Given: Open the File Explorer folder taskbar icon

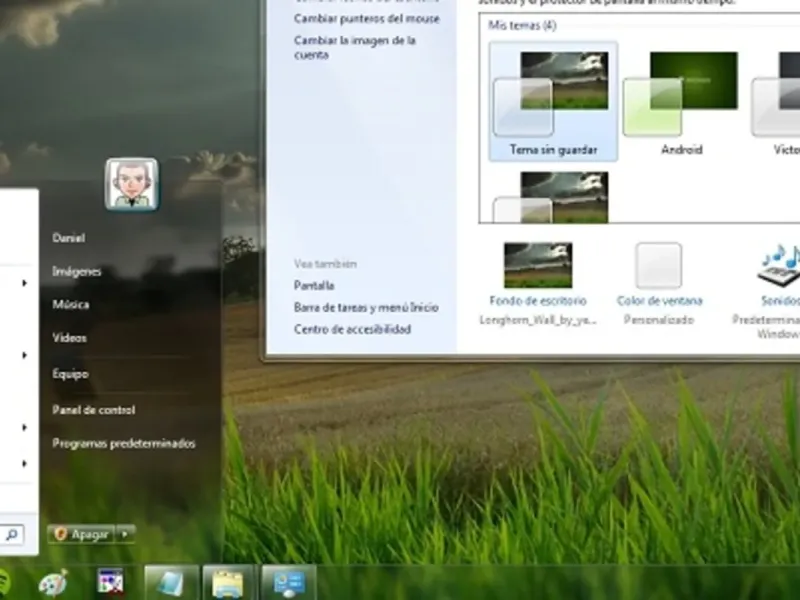Looking at the screenshot, I should 228,583.
